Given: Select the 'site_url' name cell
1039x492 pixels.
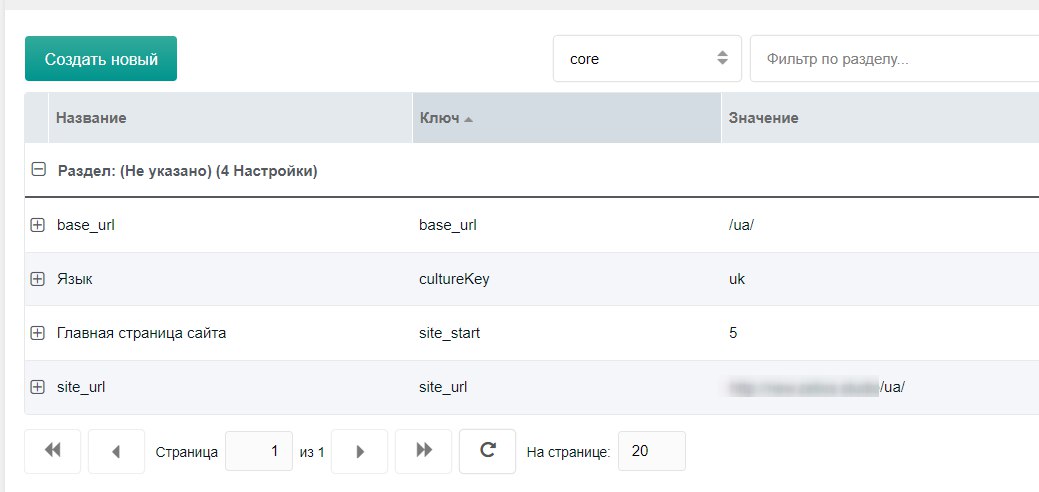Looking at the screenshot, I should click(x=81, y=387).
